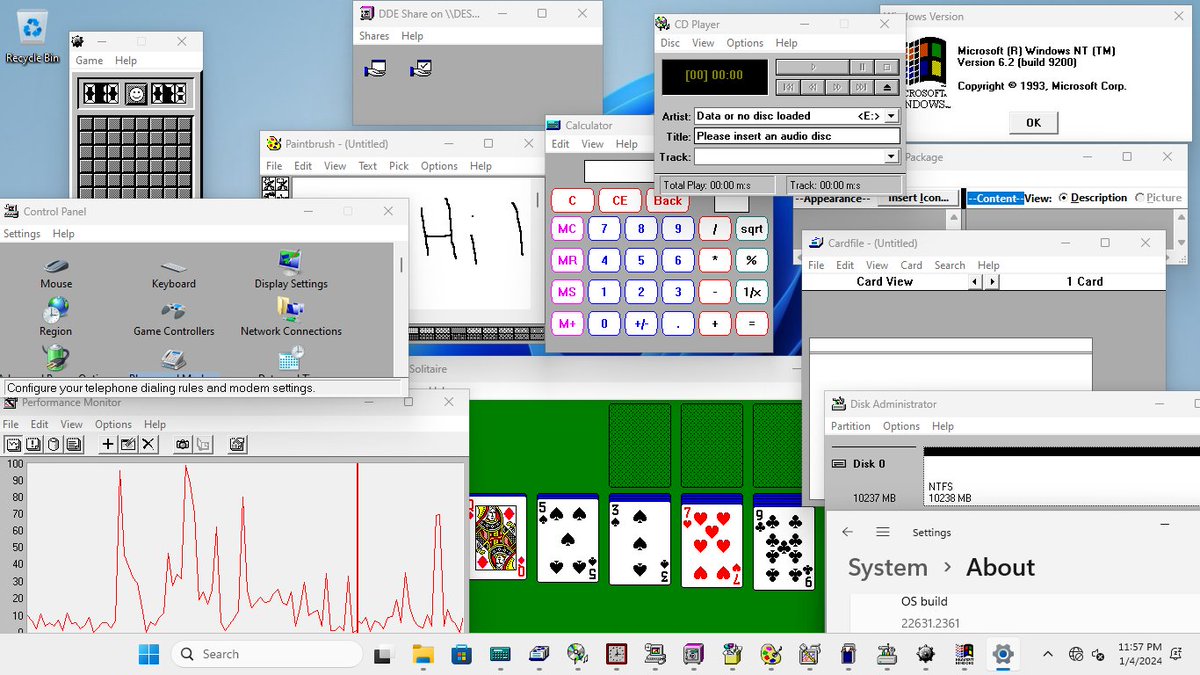Click the left card arrow in Cardfile
Image resolution: width=1200 pixels, height=675 pixels.
tap(976, 282)
